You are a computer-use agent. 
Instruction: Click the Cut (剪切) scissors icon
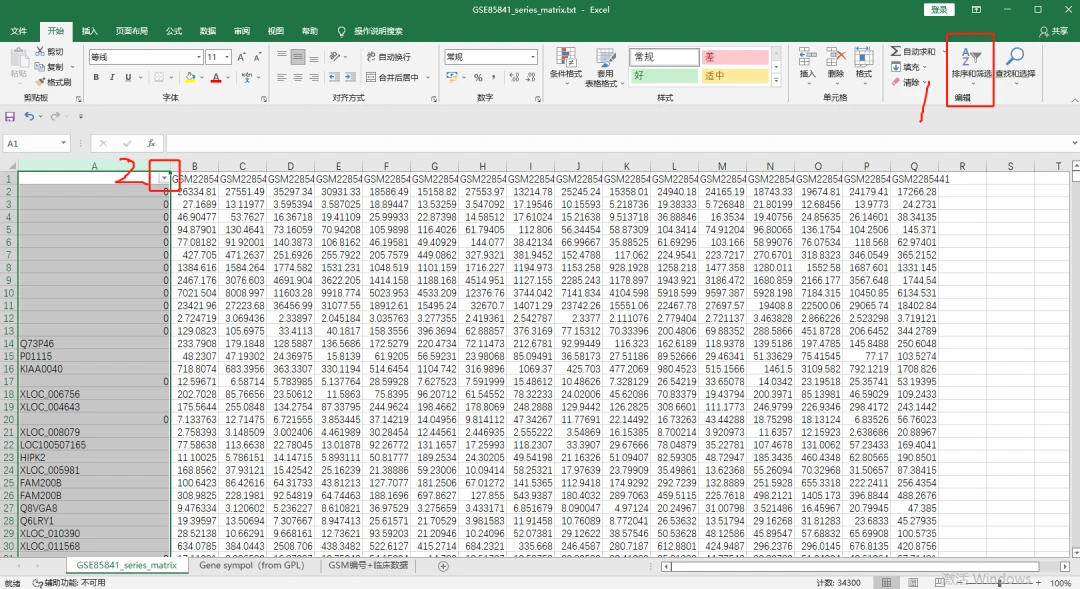point(40,52)
